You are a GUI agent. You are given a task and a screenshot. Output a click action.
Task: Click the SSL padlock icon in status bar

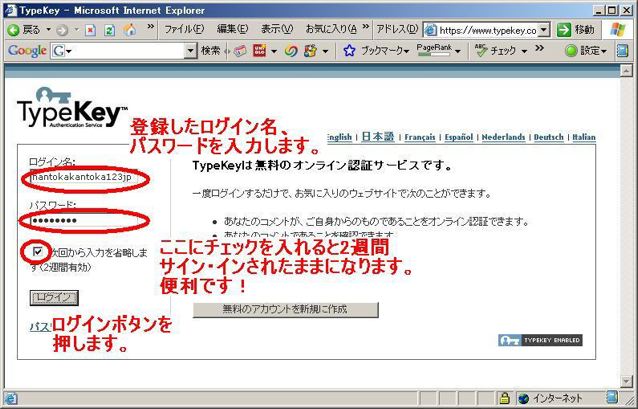tap(504, 398)
